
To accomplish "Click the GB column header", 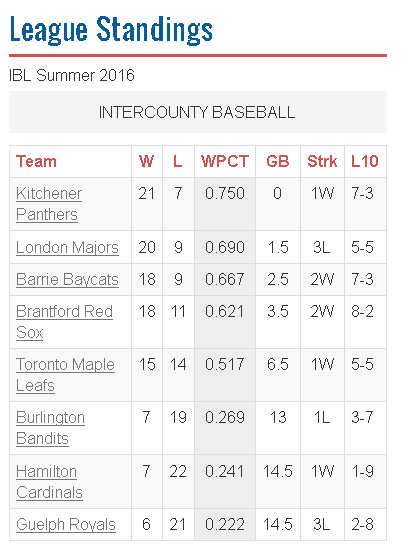I will tap(277, 161).
